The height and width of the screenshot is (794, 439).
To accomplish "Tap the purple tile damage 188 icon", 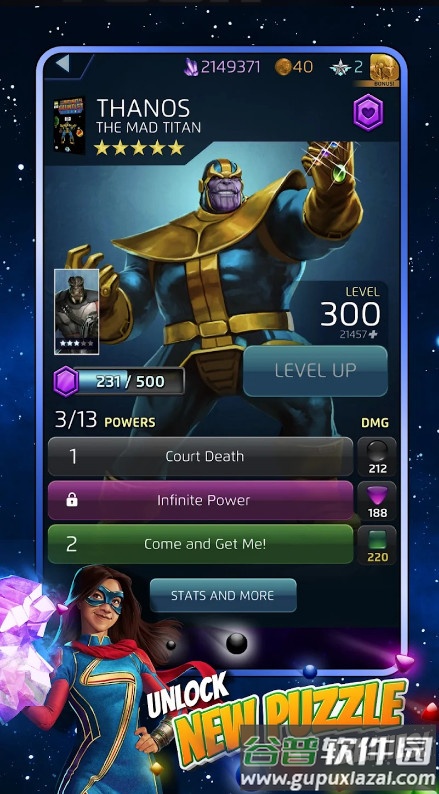I will click(x=377, y=501).
